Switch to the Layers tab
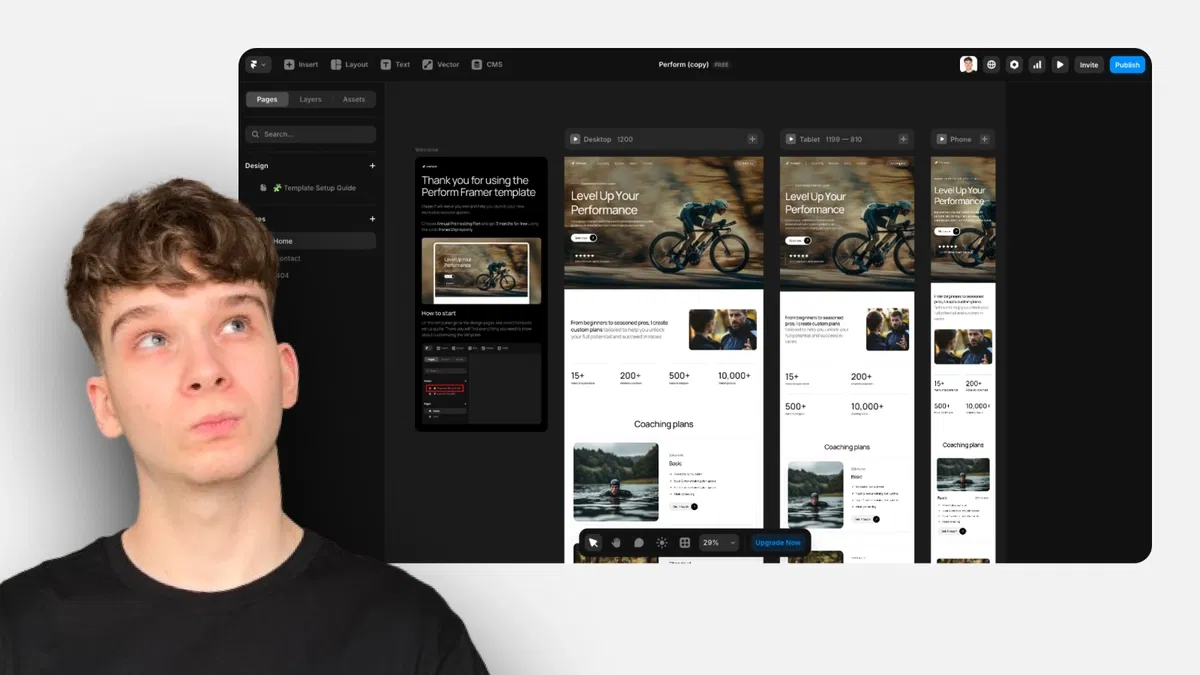The height and width of the screenshot is (675, 1200). [x=310, y=99]
